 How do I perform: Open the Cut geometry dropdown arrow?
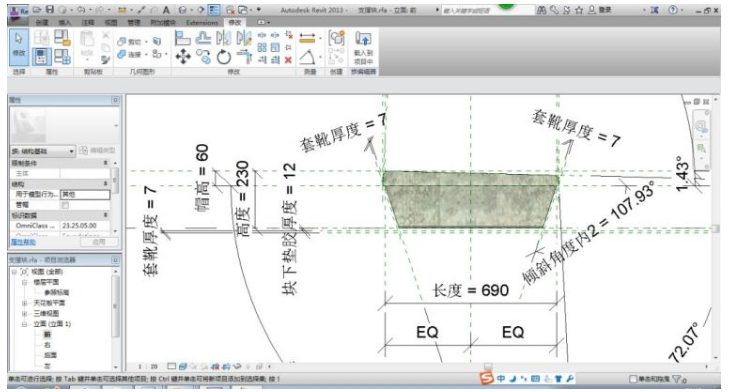[x=146, y=42]
